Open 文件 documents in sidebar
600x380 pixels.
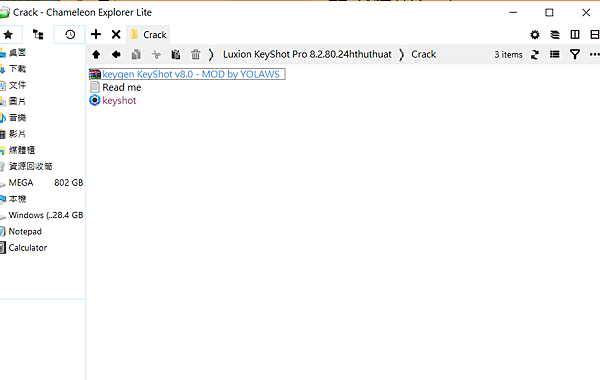(17, 85)
